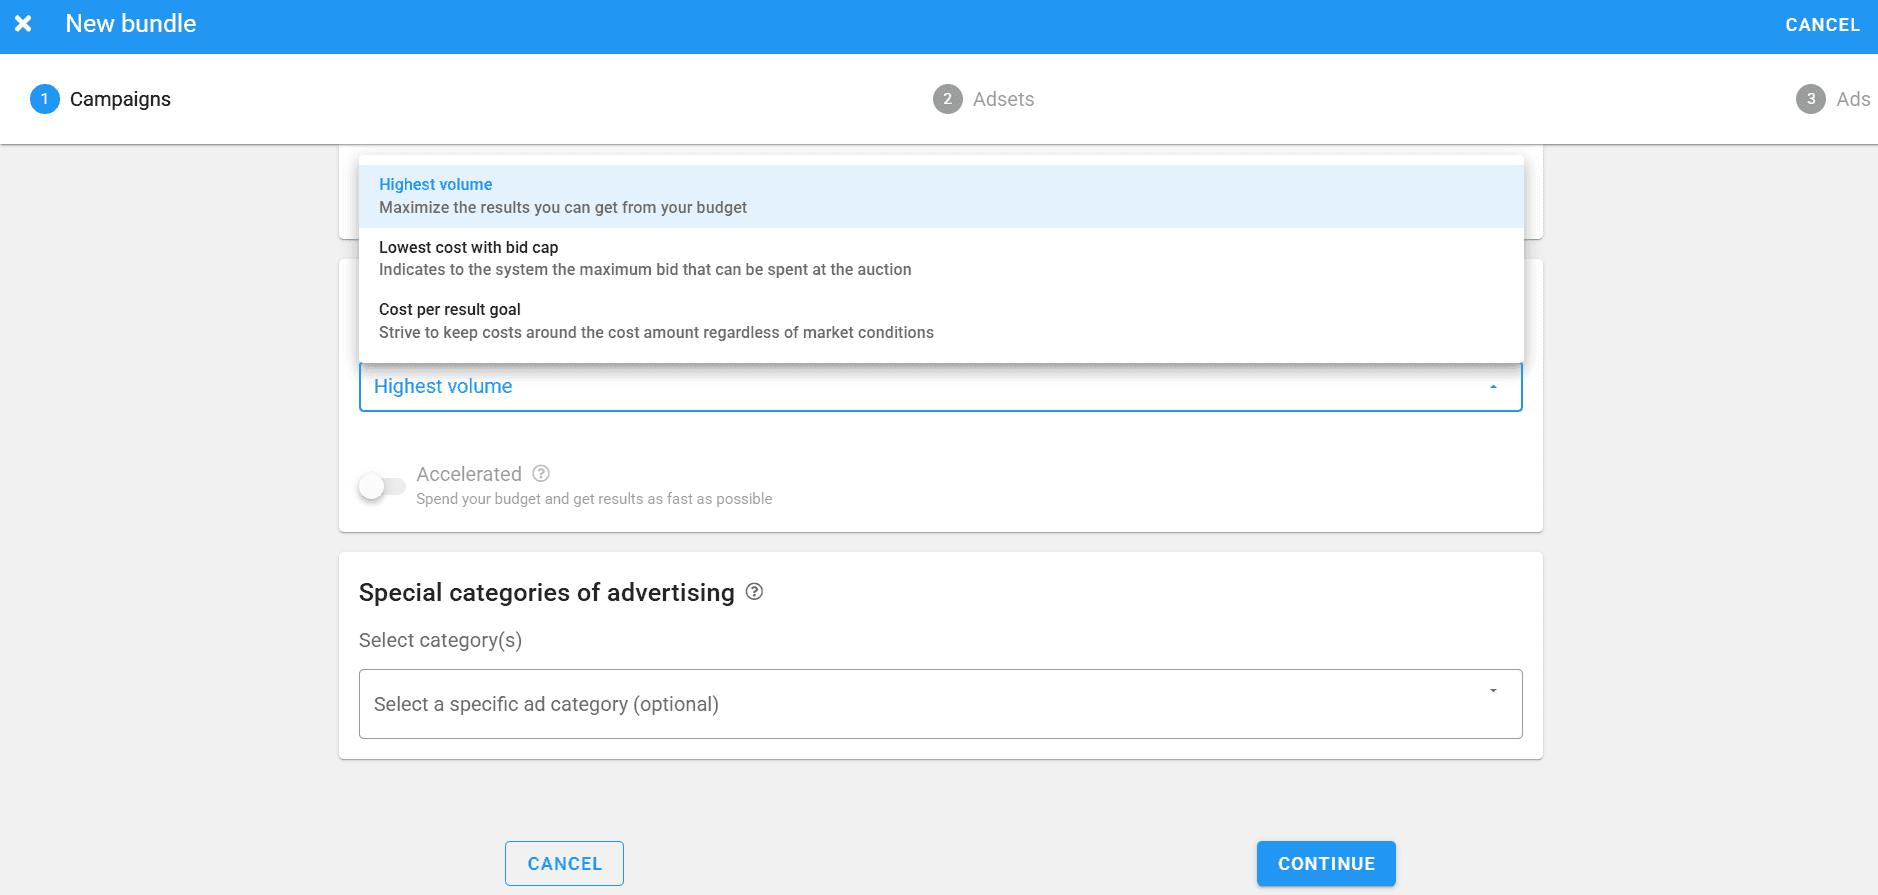Click the Highest volume bid strategy field
Viewport: 1878px width, 895px height.
[x=900, y=387]
